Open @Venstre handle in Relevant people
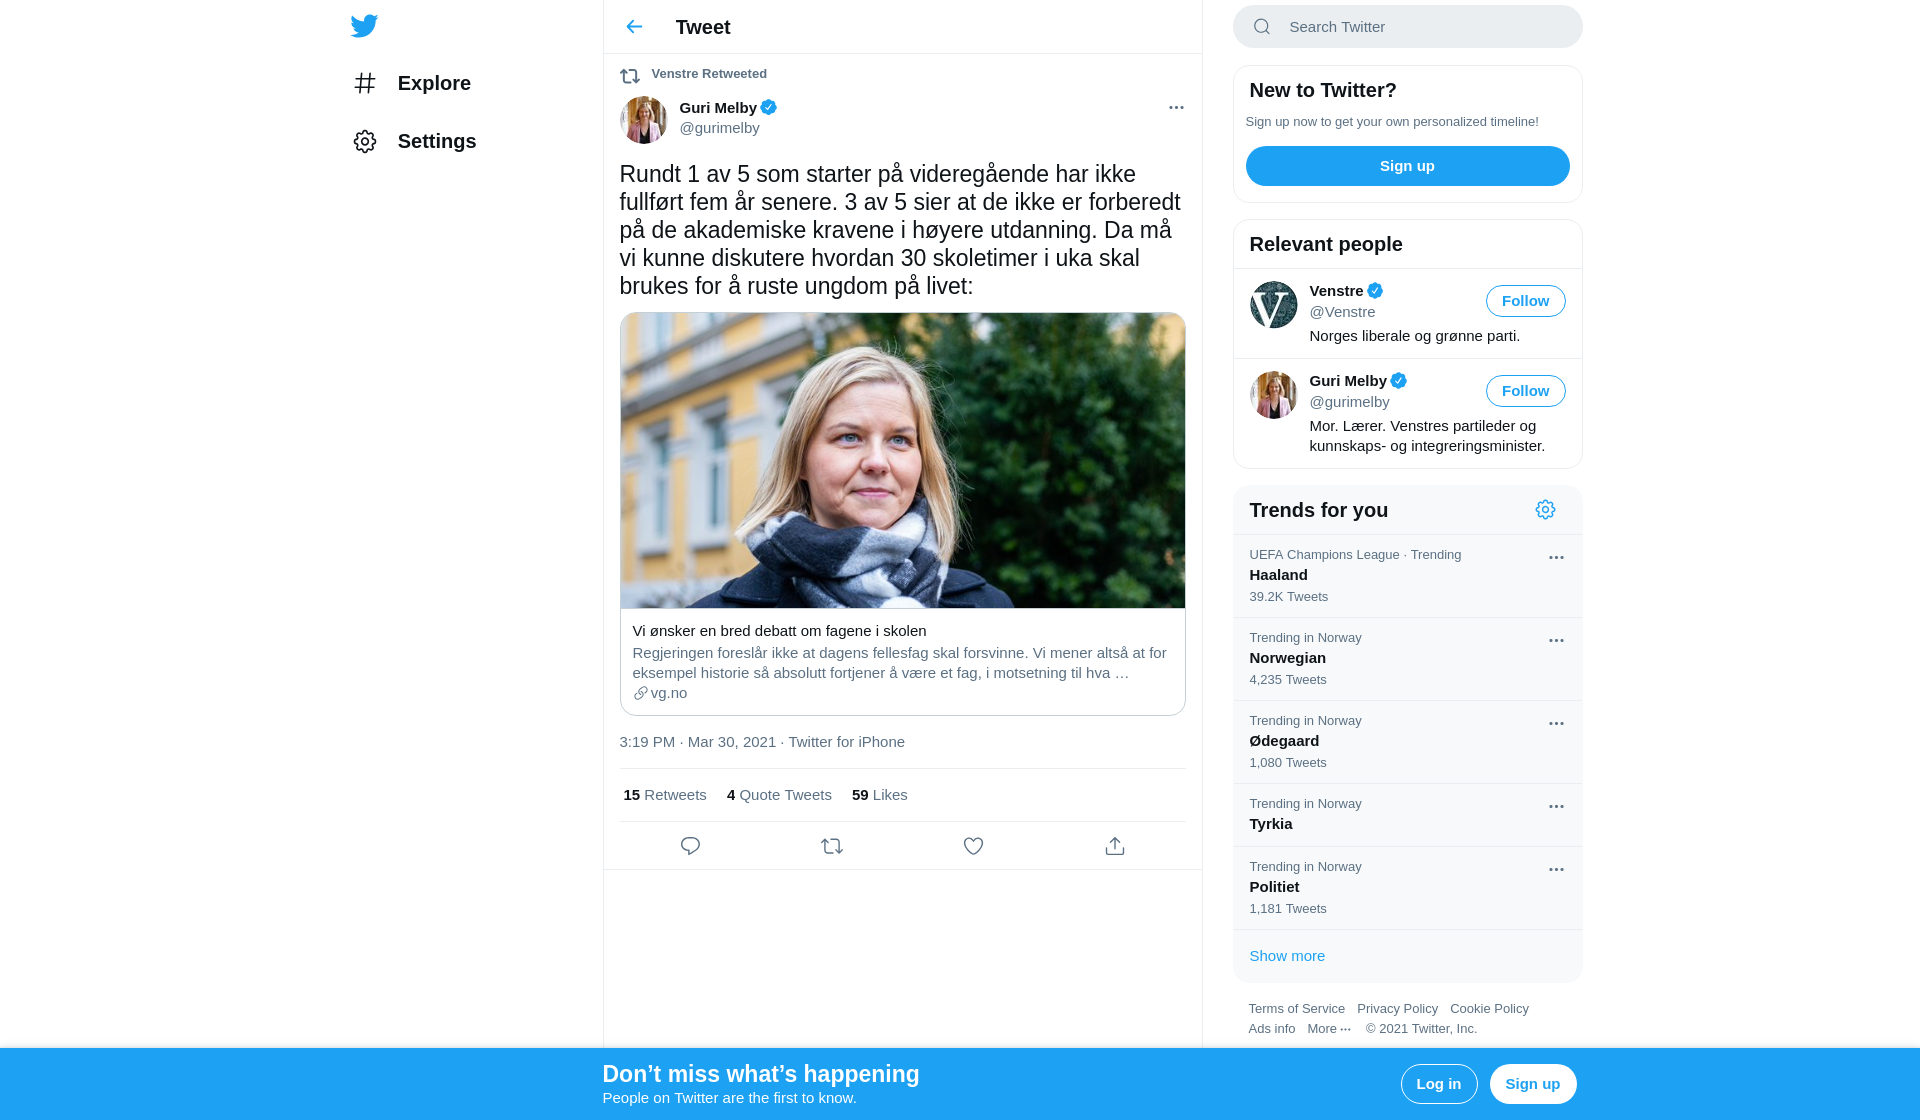This screenshot has height=1120, width=1920. pos(1342,312)
